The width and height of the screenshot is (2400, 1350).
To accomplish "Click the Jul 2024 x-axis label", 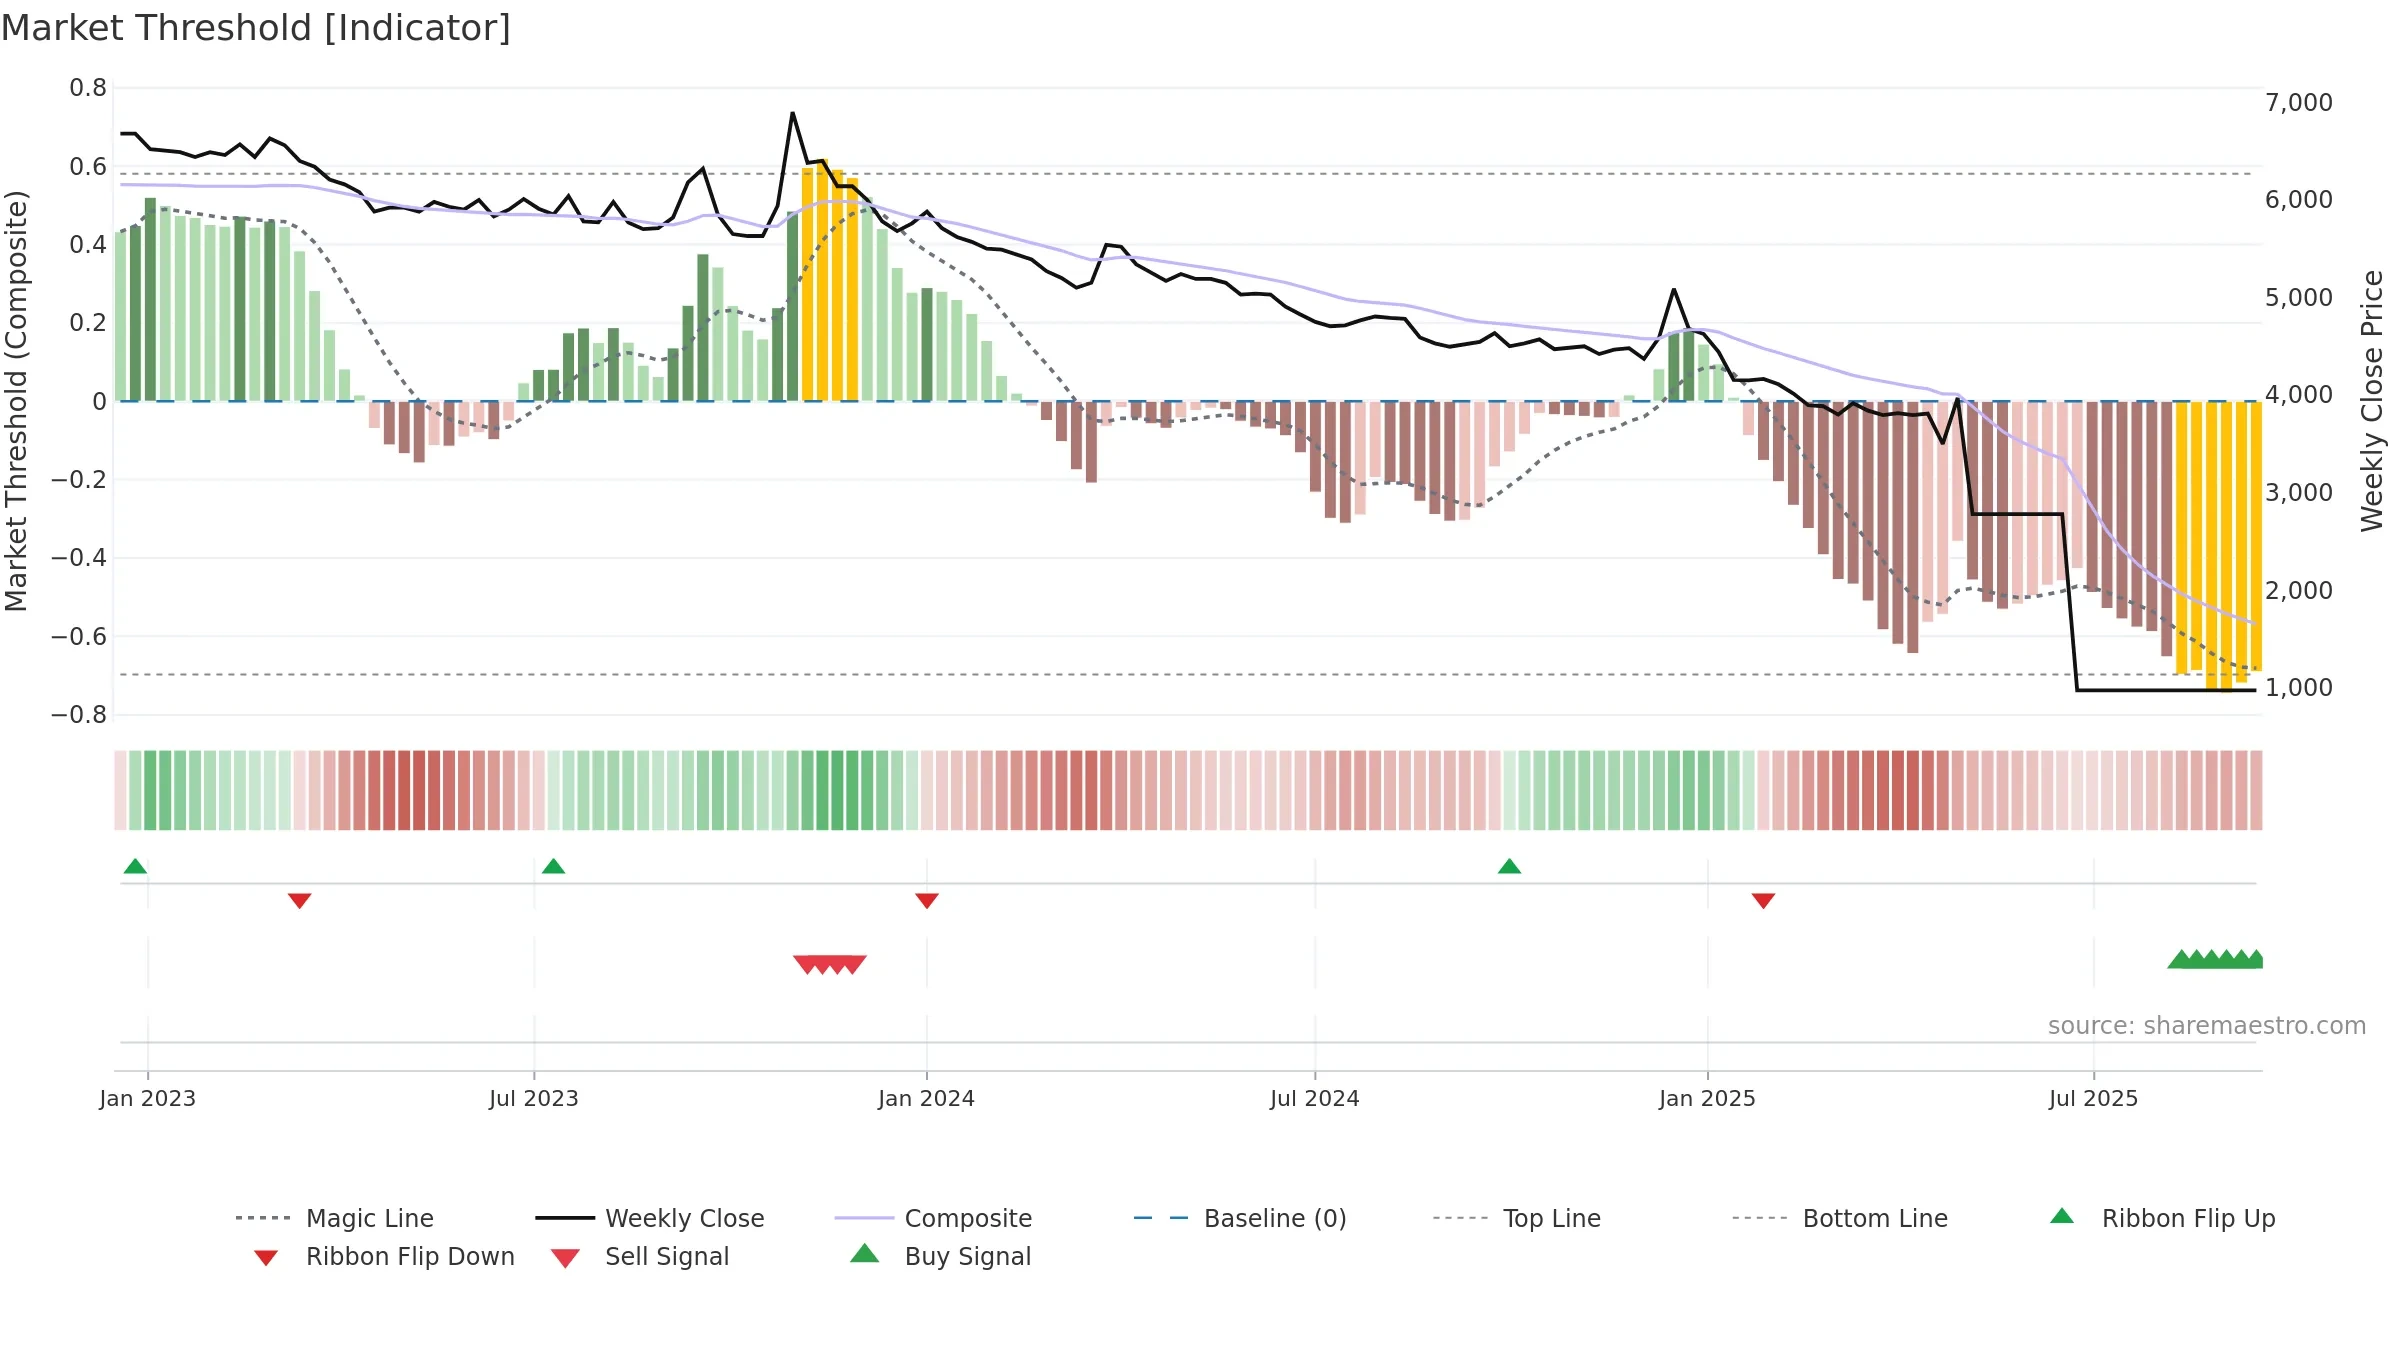I will tap(1315, 1098).
